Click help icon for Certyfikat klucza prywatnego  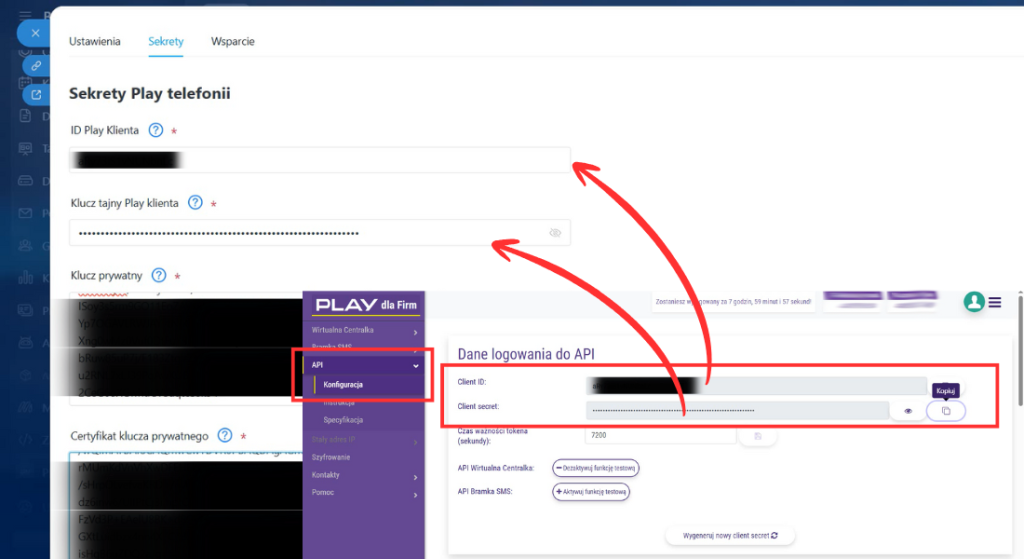pos(225,435)
